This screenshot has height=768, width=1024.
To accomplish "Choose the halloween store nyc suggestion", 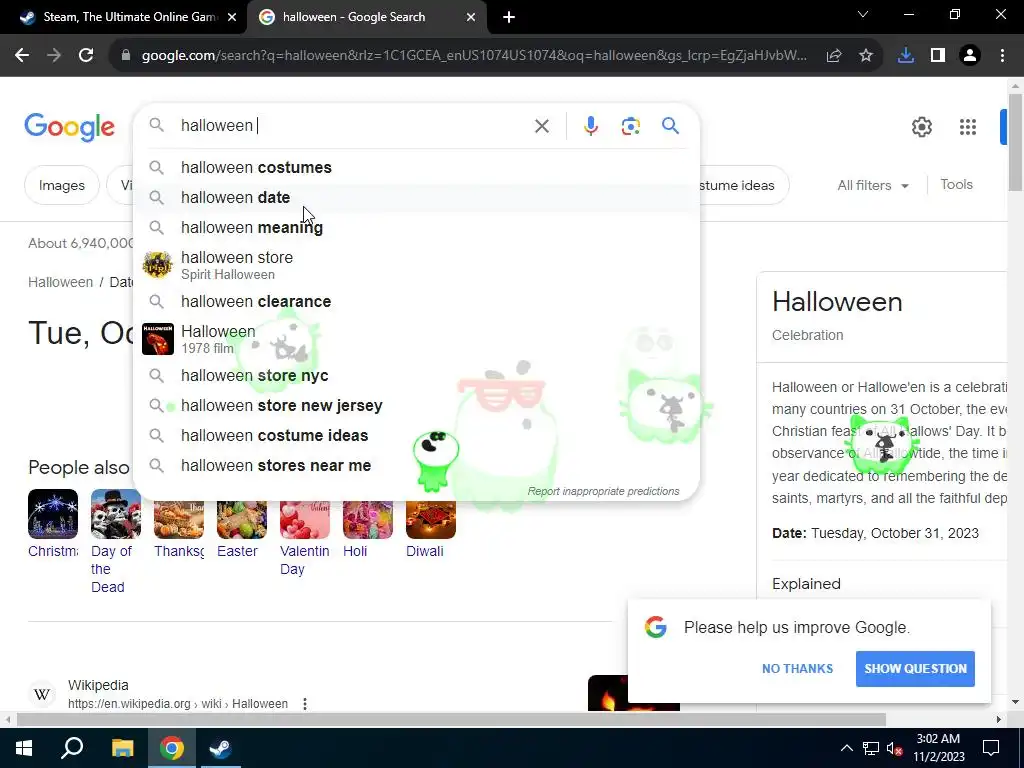I will click(417, 376).
